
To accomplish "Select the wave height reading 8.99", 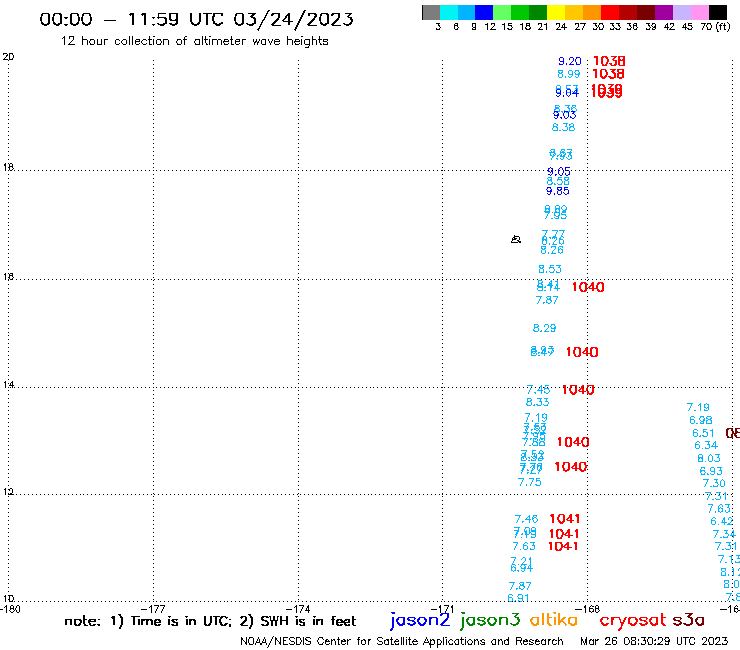I will [x=569, y=74].
